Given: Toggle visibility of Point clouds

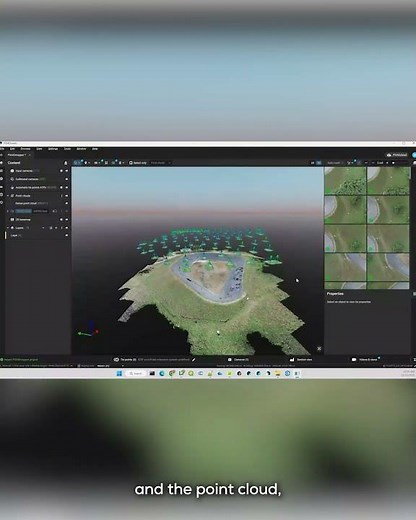Looking at the screenshot, I should pos(67,196).
